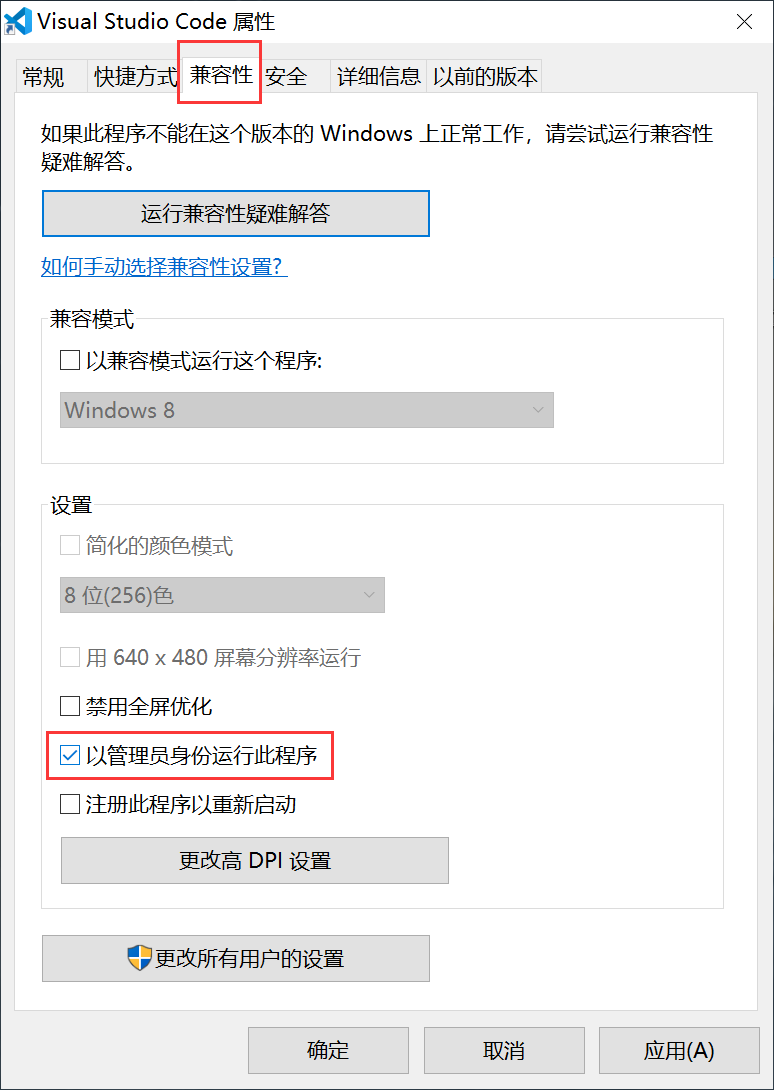Viewport: 774px width, 1090px height.
Task: Close the properties dialog window
Action: [744, 22]
